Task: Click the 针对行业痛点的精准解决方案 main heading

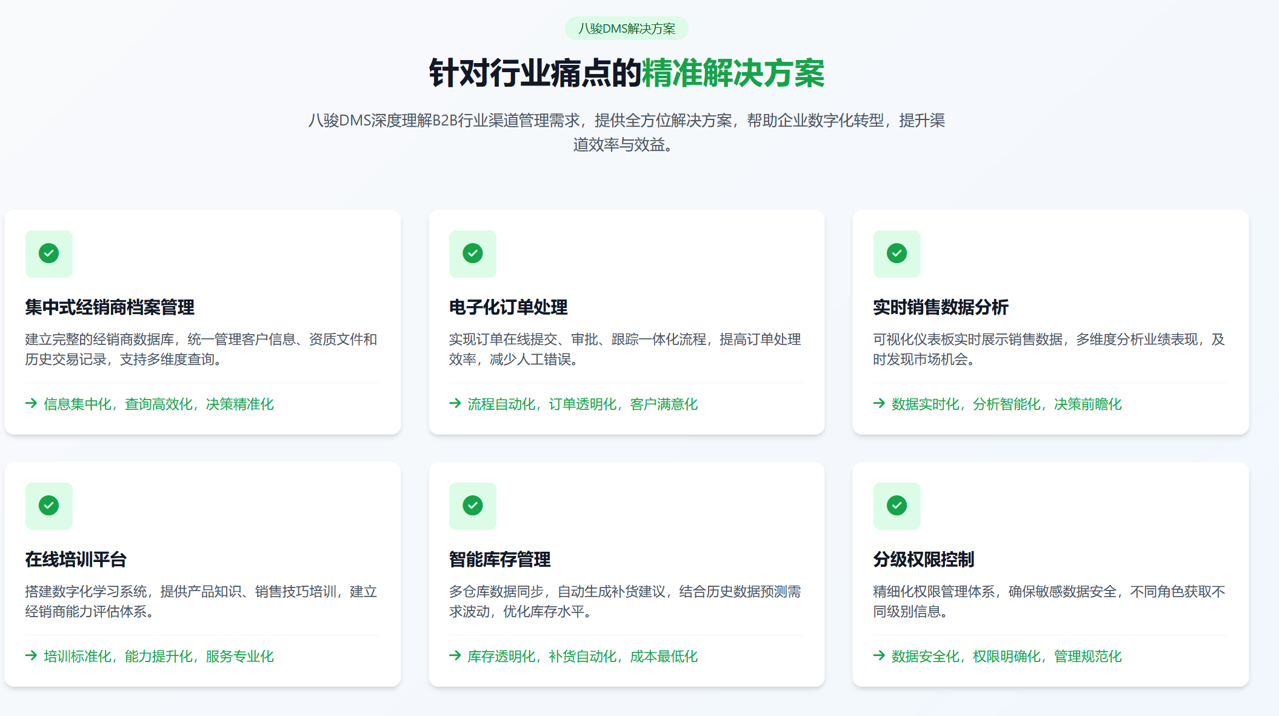Action: (627, 73)
